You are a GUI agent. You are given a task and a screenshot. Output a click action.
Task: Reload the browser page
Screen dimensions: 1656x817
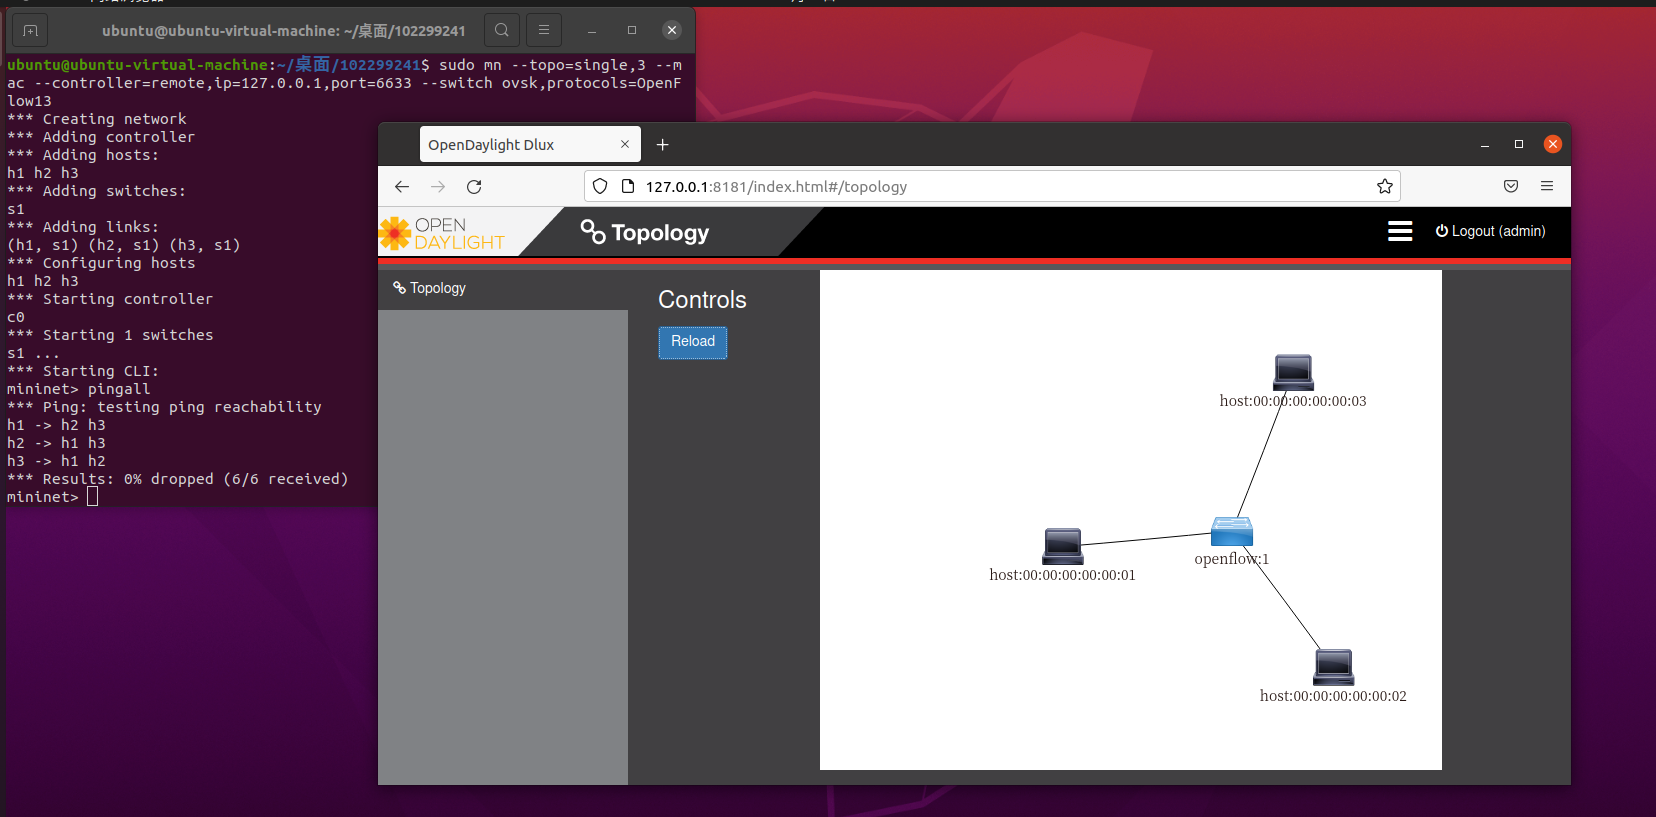pos(474,186)
